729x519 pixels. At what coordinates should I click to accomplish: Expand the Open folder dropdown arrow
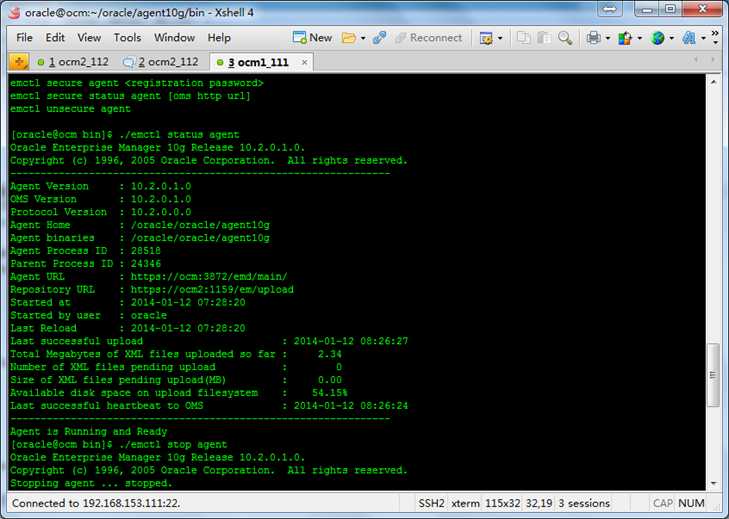point(363,38)
